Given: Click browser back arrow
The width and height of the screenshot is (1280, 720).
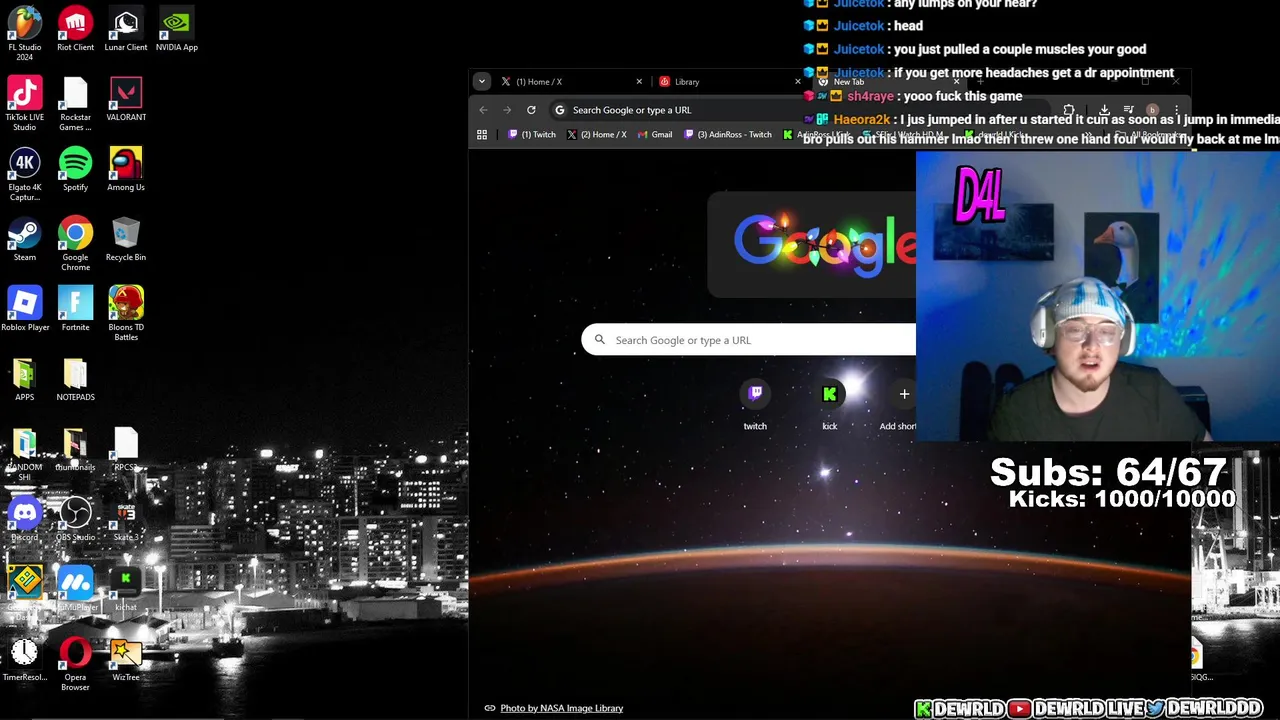Looking at the screenshot, I should pos(483,110).
